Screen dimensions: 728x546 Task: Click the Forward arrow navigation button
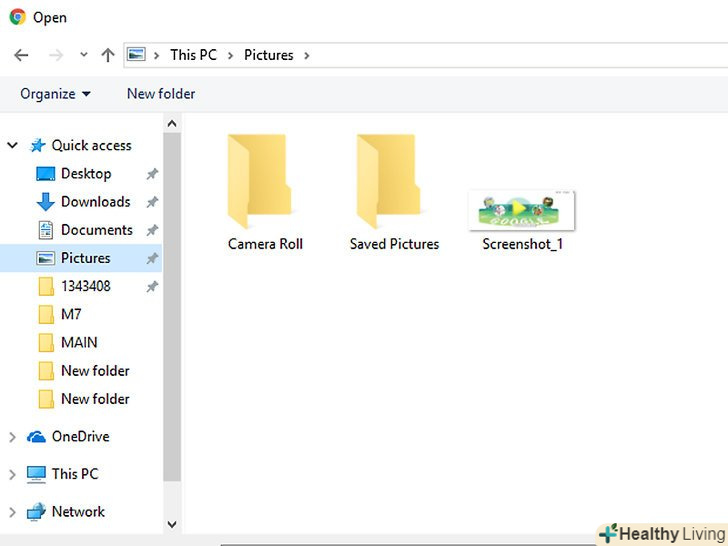tap(56, 55)
